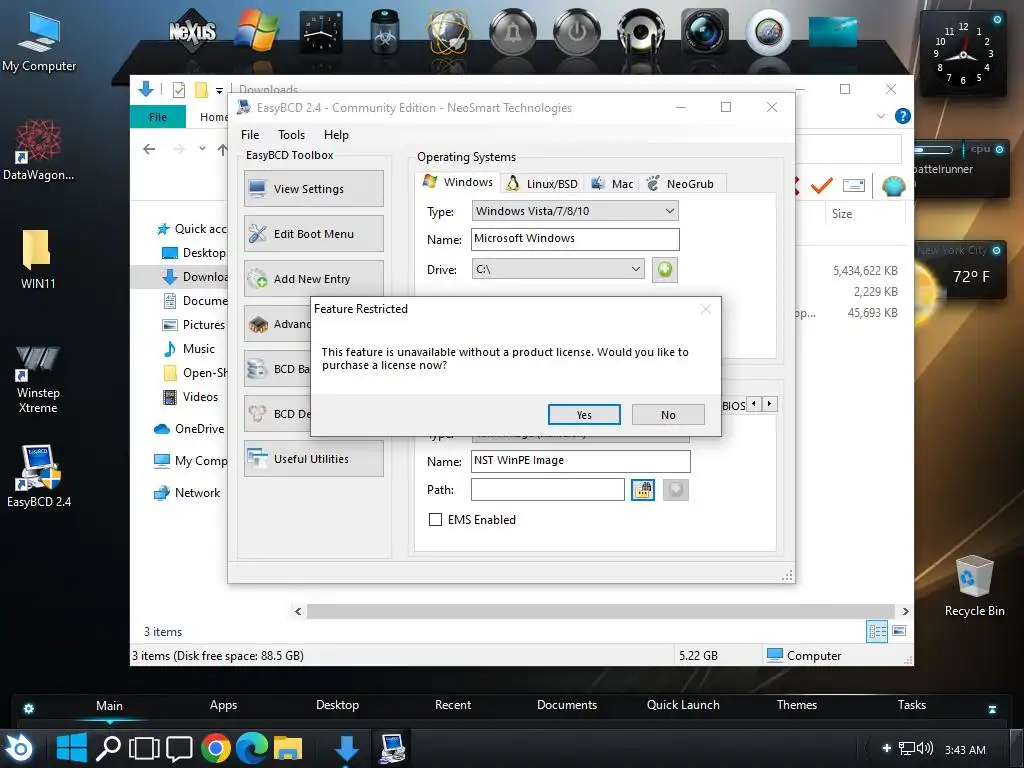Click globe icon in top dock
Viewport: 1024px width, 768px height.
448,31
